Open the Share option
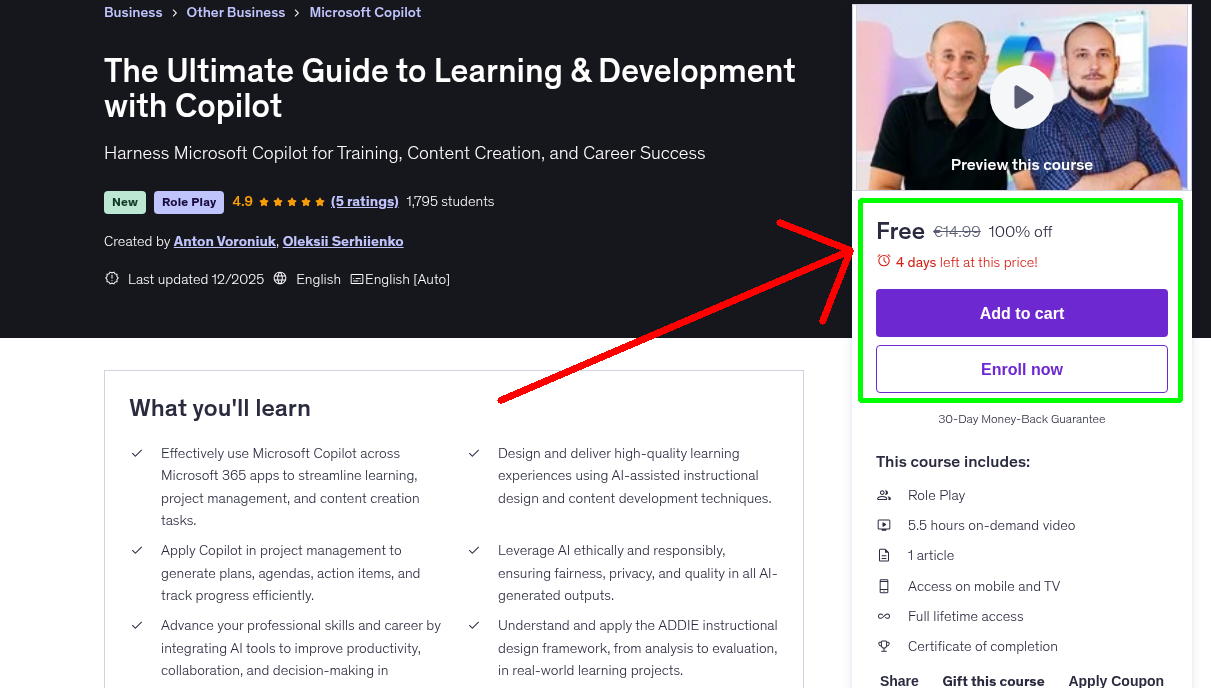This screenshot has width=1211, height=688. point(898,680)
